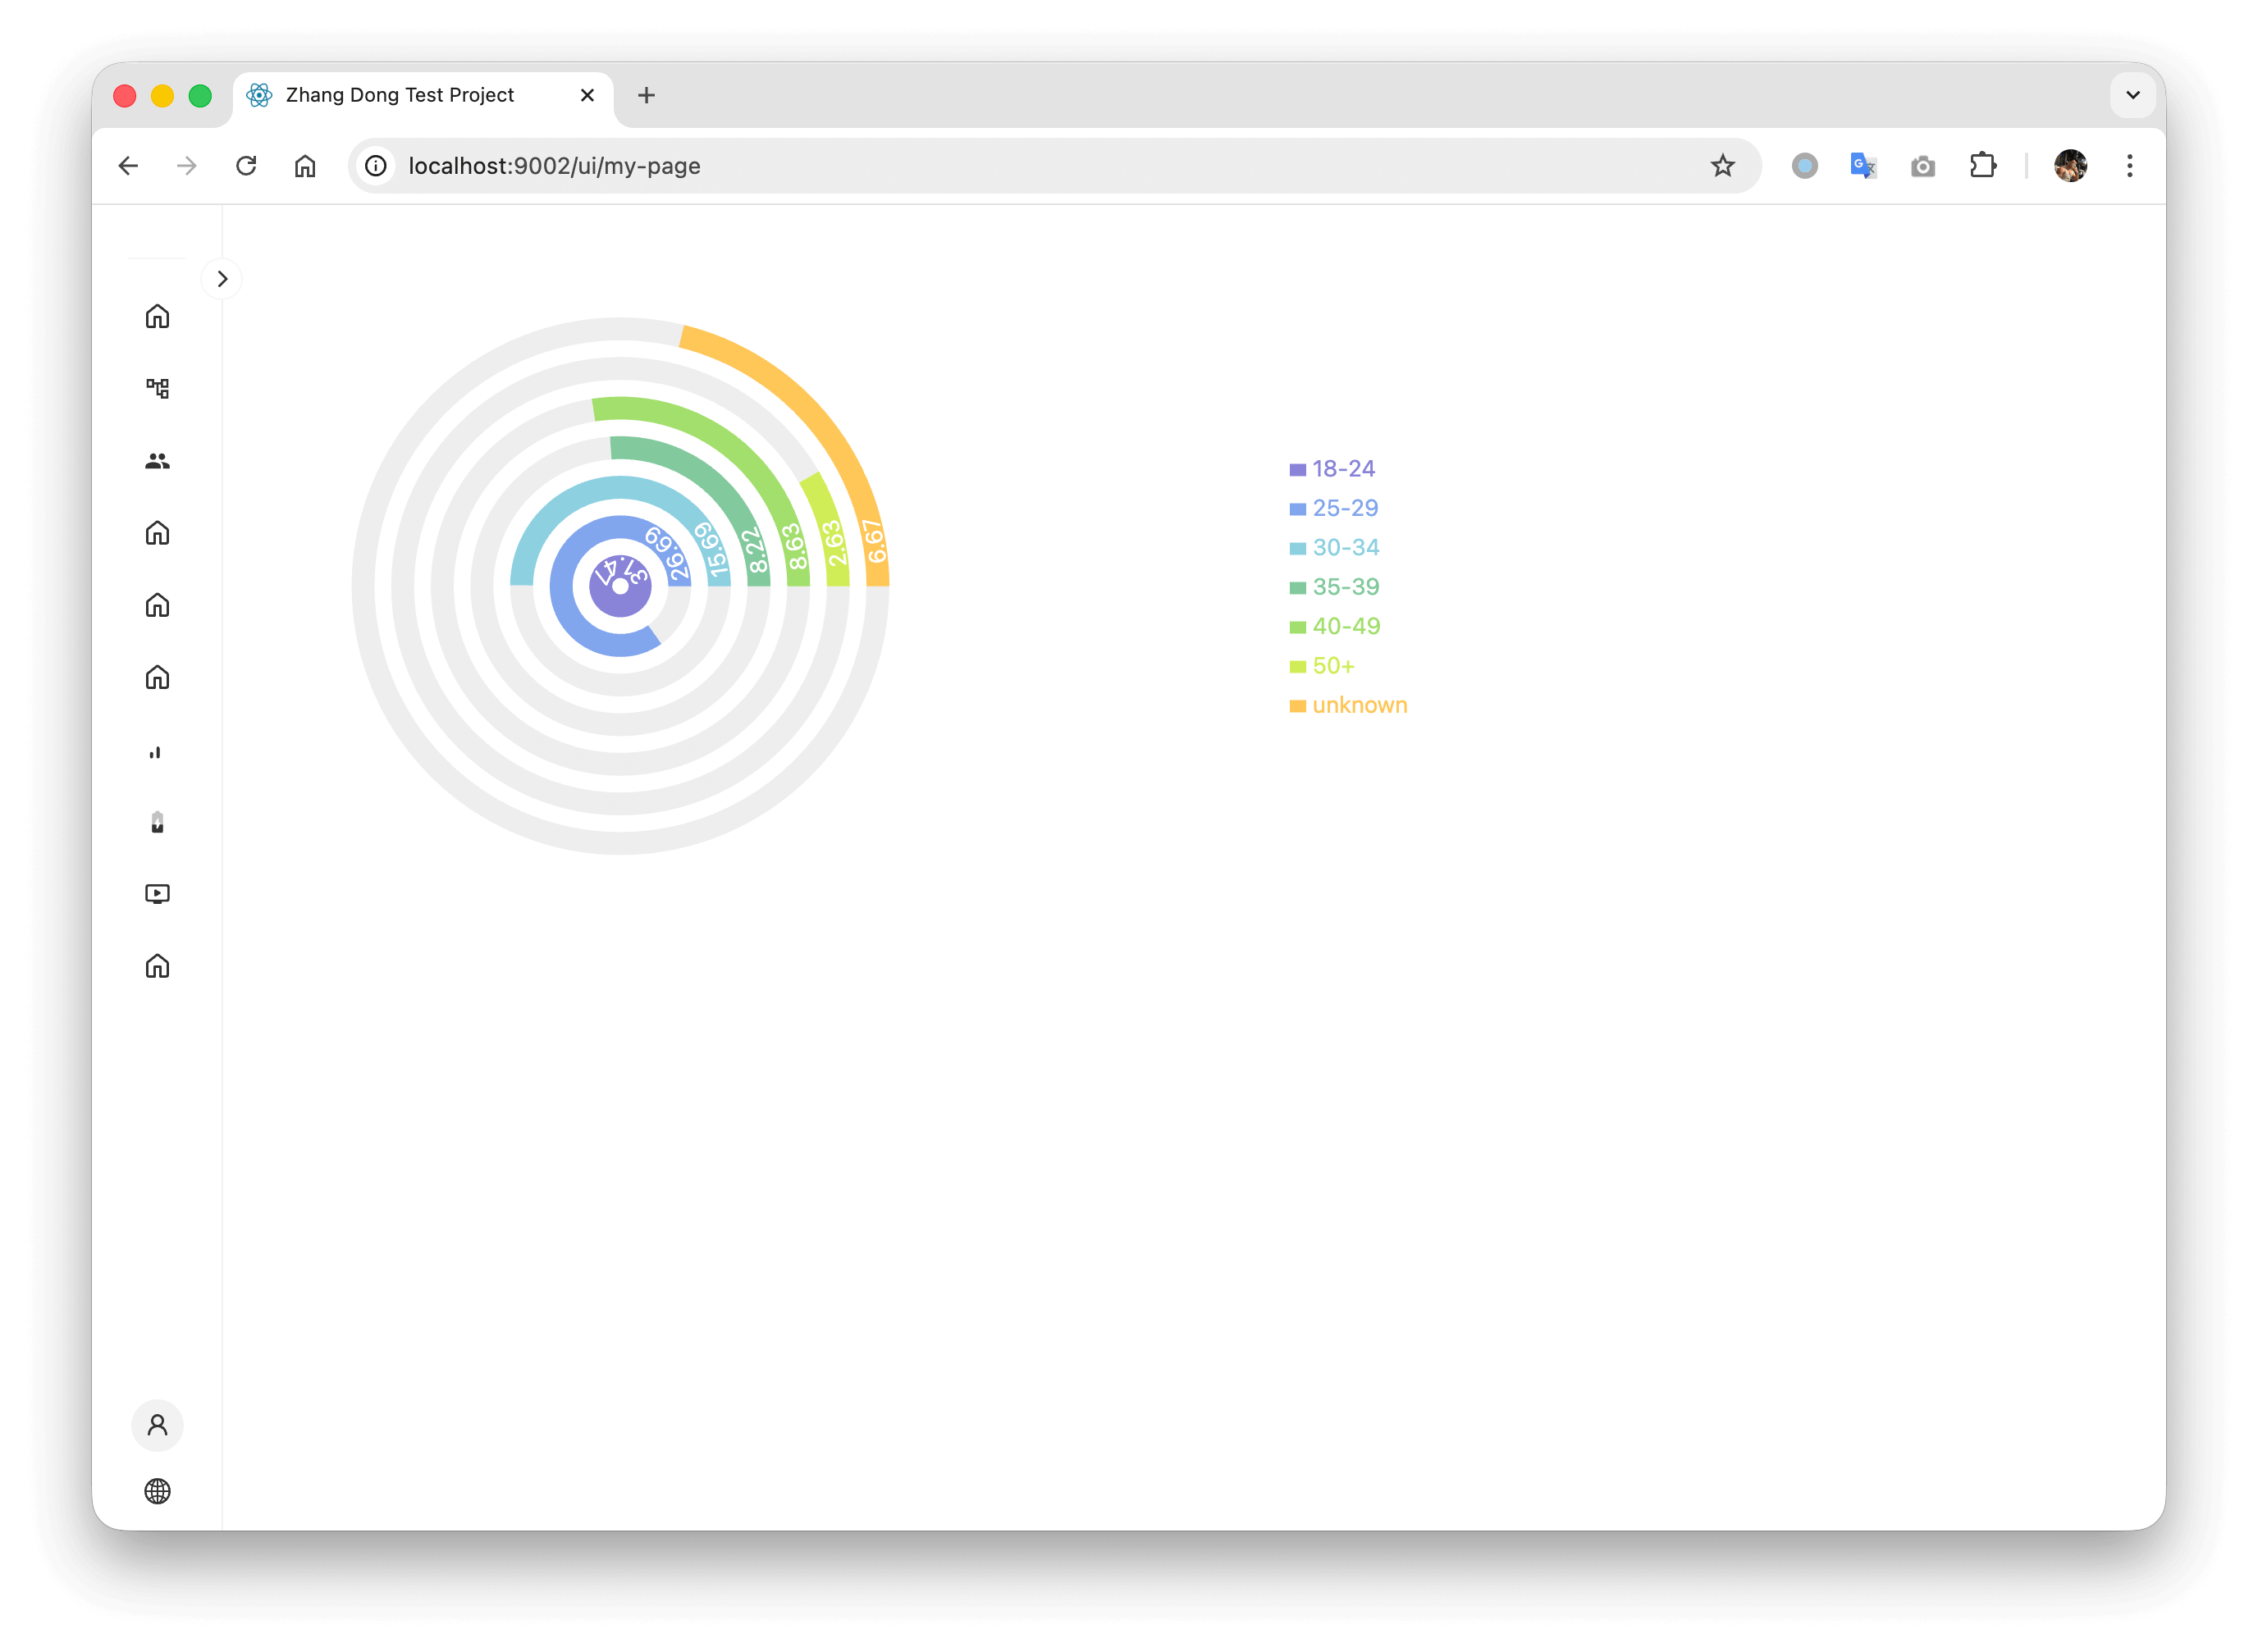Open the Google Translate extension
This screenshot has height=1652, width=2258.
[1863, 166]
